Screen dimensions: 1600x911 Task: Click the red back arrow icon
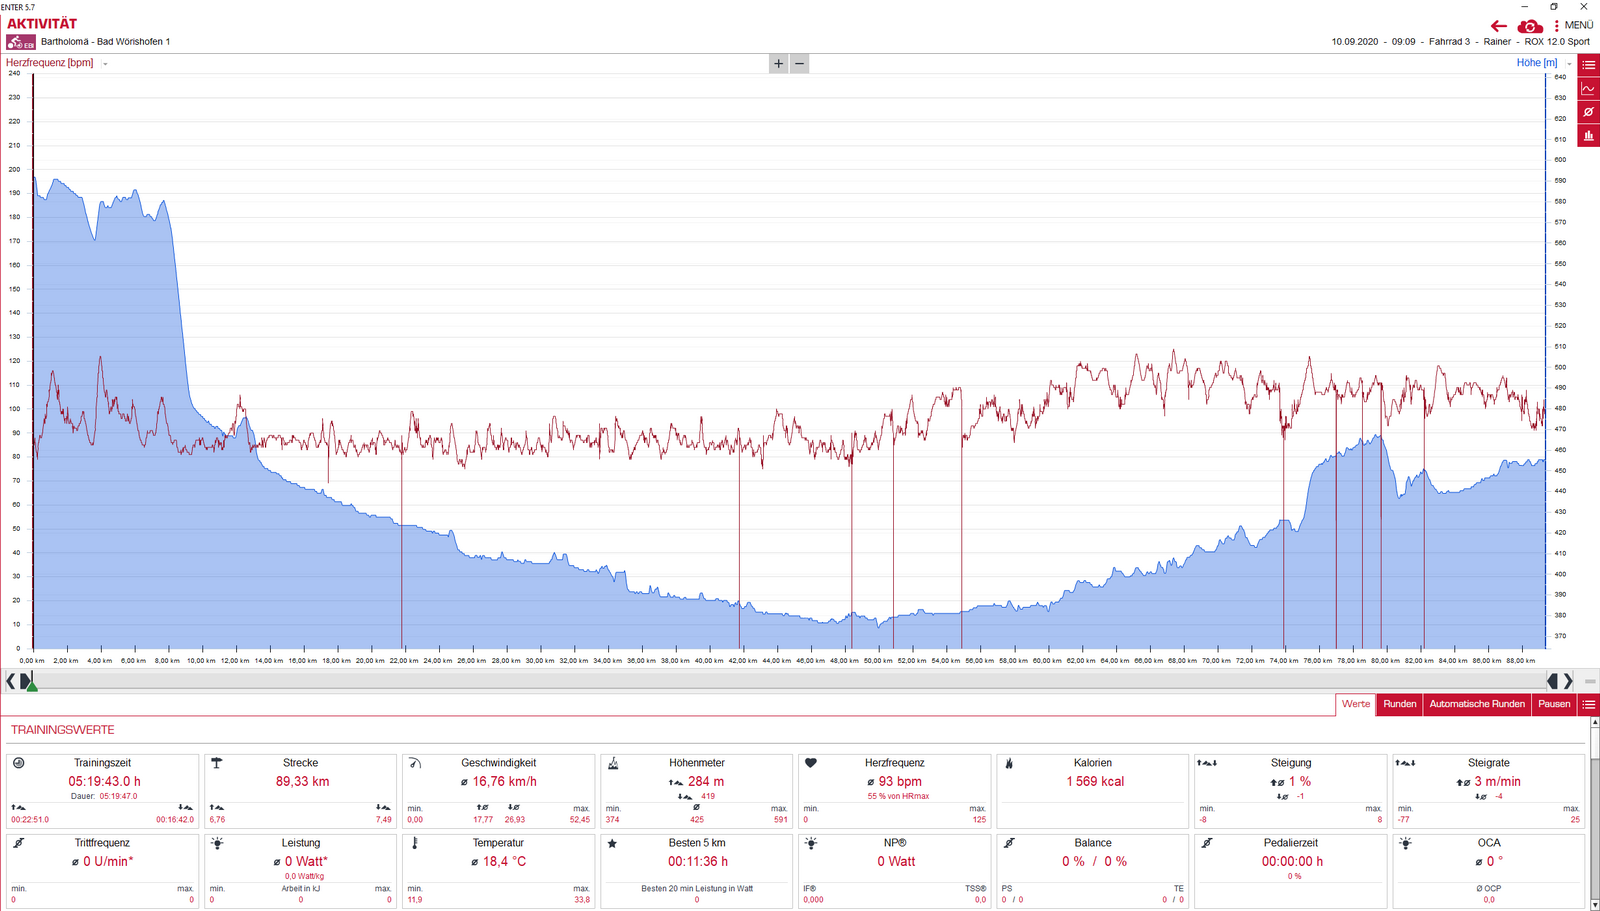tap(1498, 26)
